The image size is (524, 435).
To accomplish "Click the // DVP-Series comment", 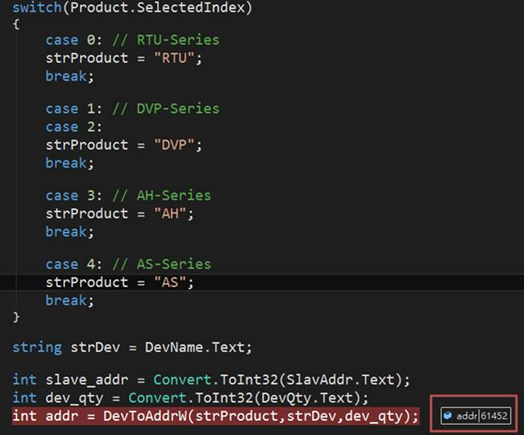I will click(166, 109).
